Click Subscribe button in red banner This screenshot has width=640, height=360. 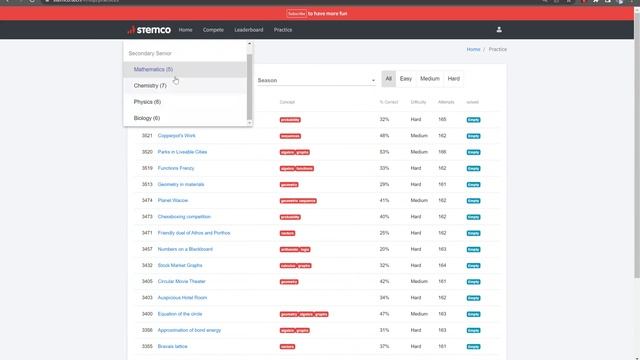click(x=296, y=13)
